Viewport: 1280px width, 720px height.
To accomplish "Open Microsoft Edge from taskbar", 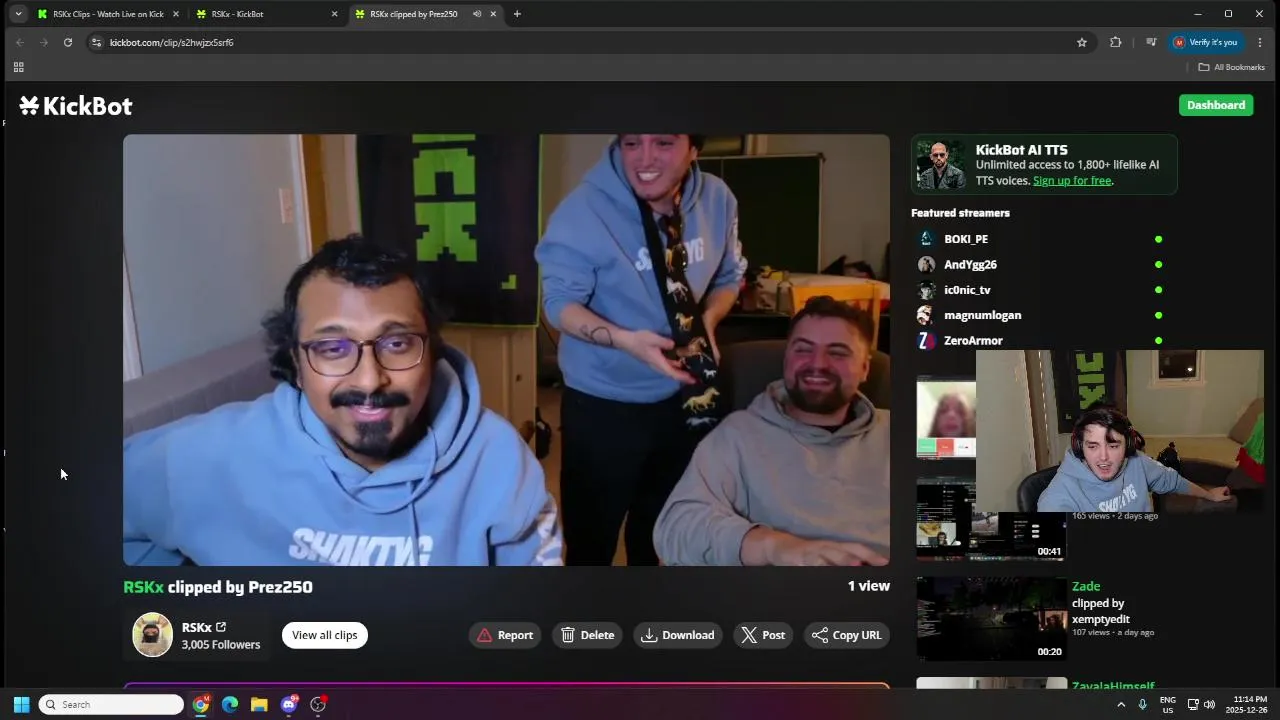I will (x=230, y=705).
